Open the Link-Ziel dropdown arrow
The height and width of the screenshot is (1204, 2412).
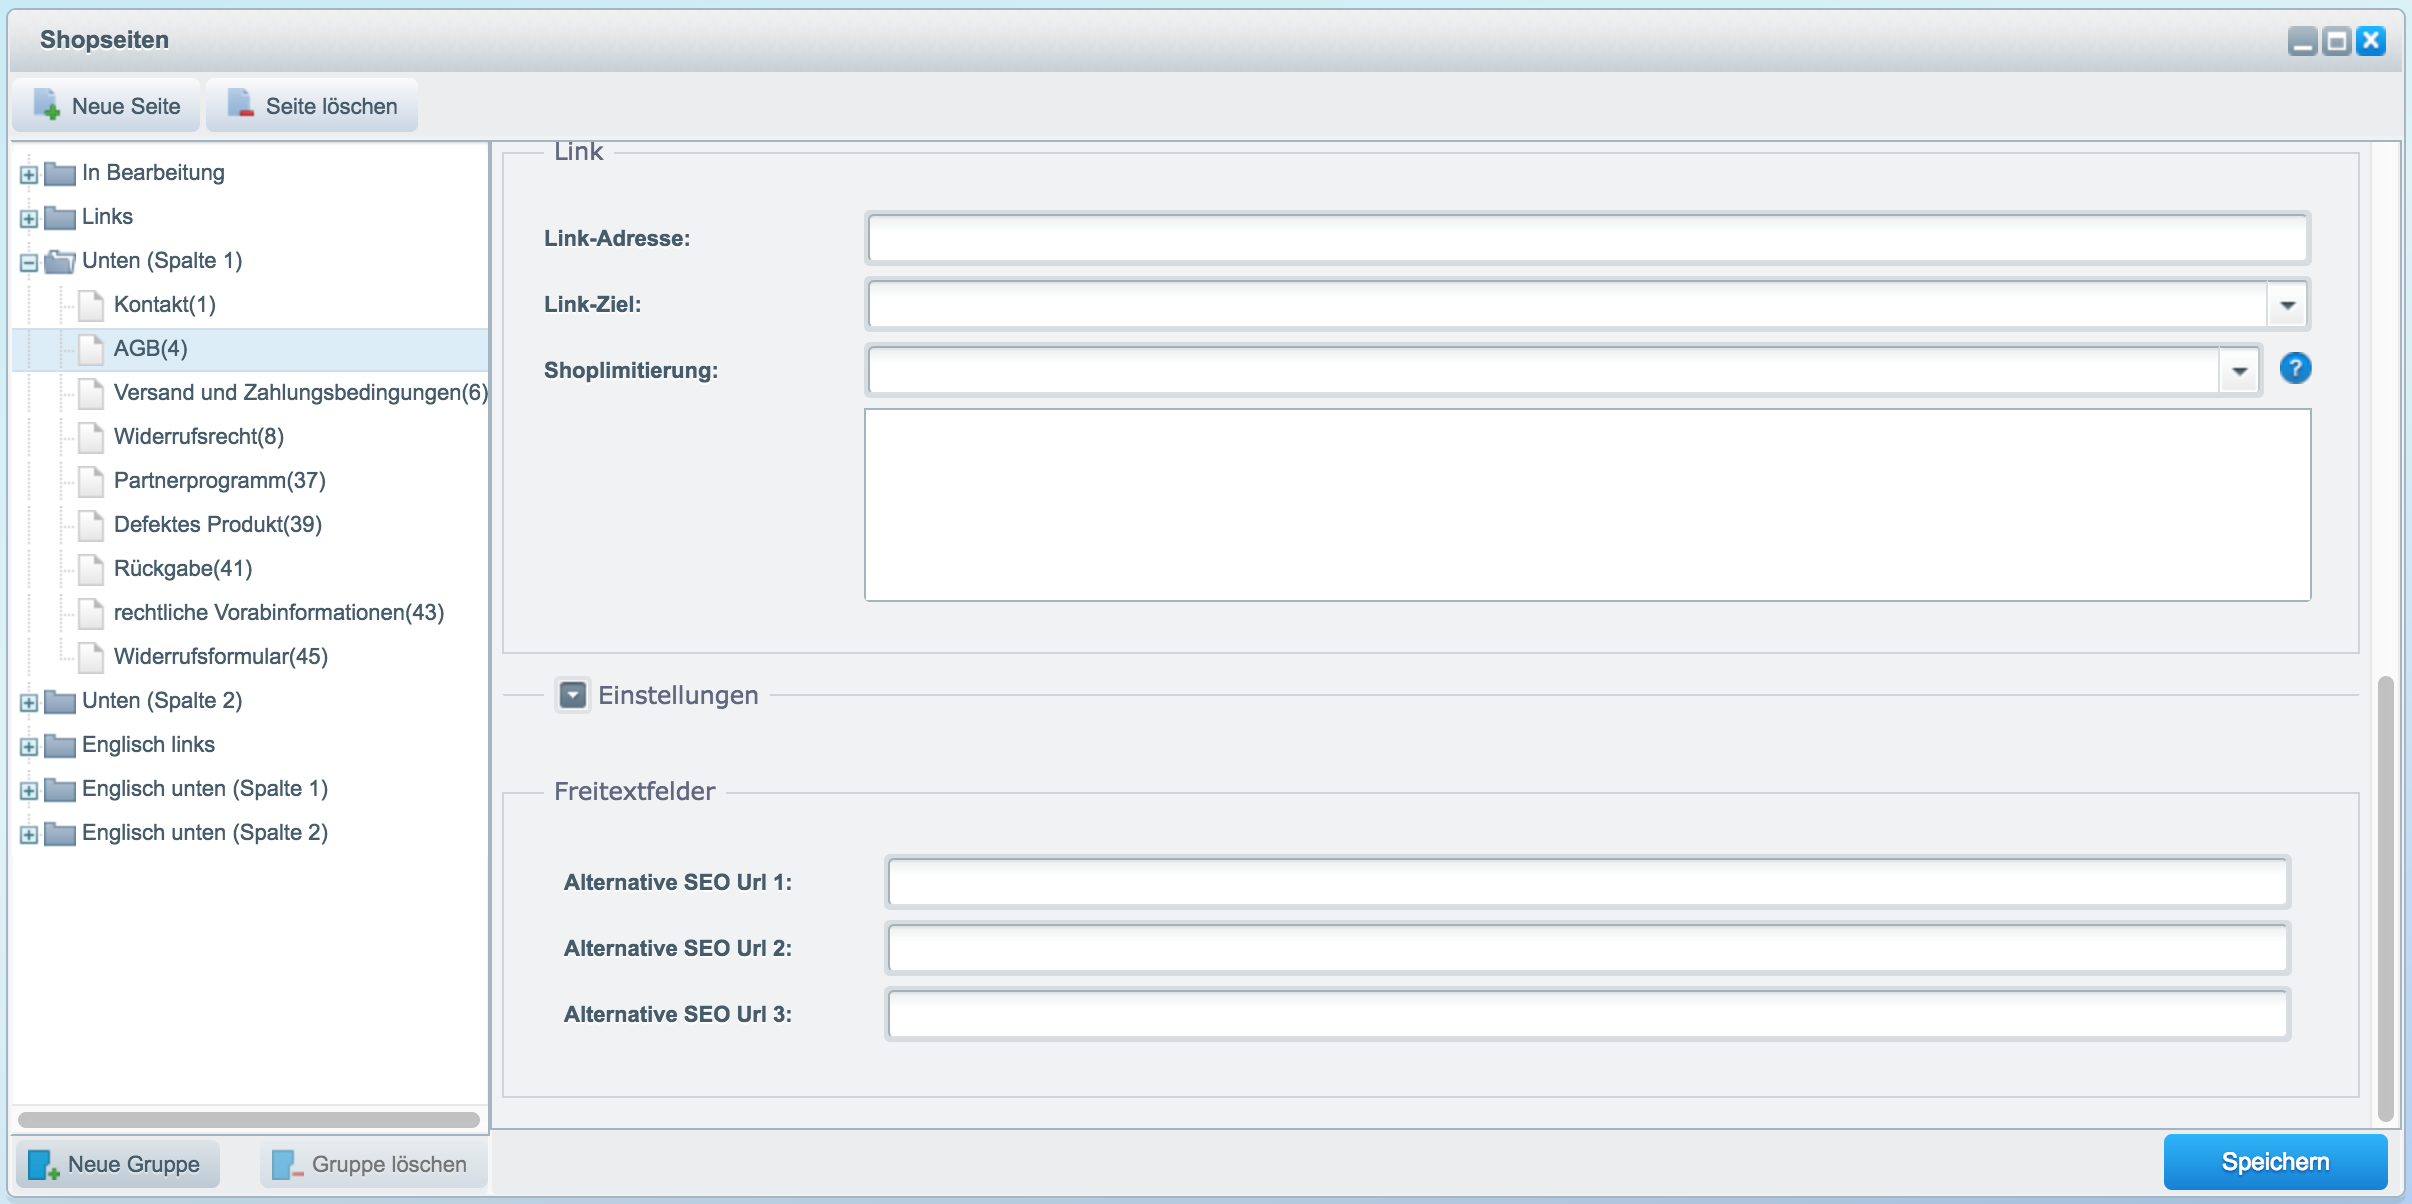[x=2287, y=305]
